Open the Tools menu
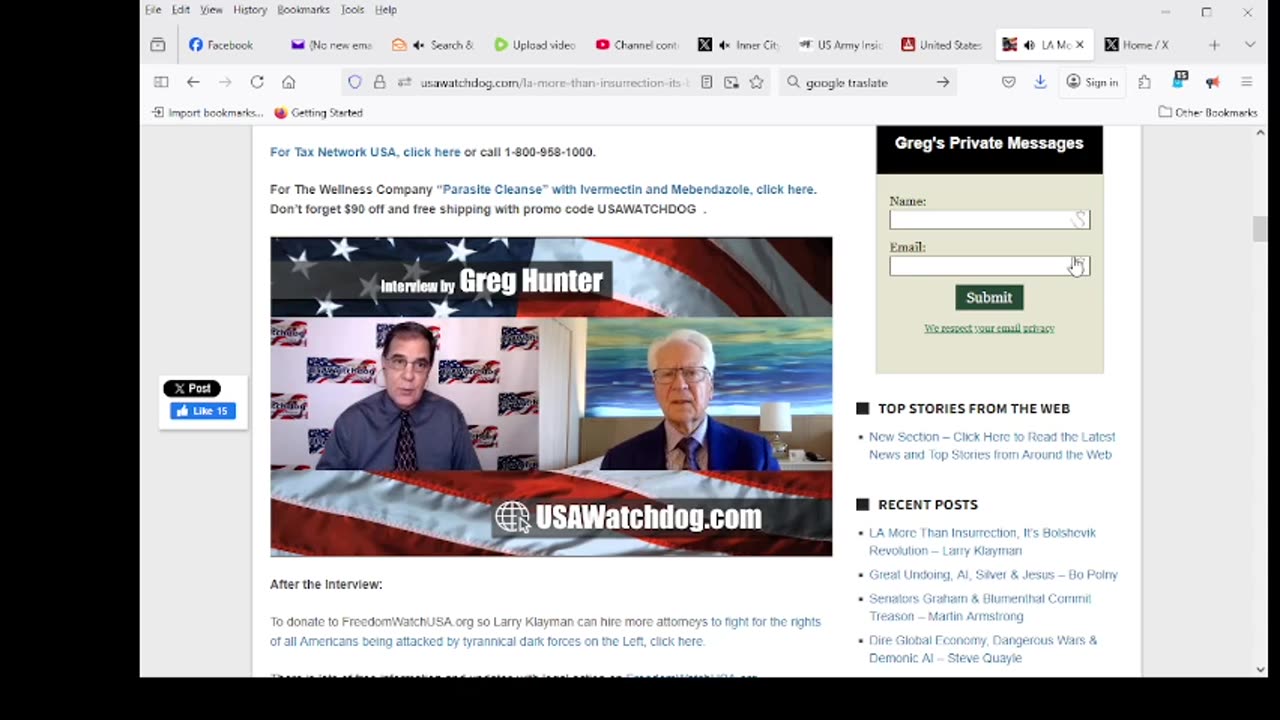1280x720 pixels. click(x=352, y=10)
